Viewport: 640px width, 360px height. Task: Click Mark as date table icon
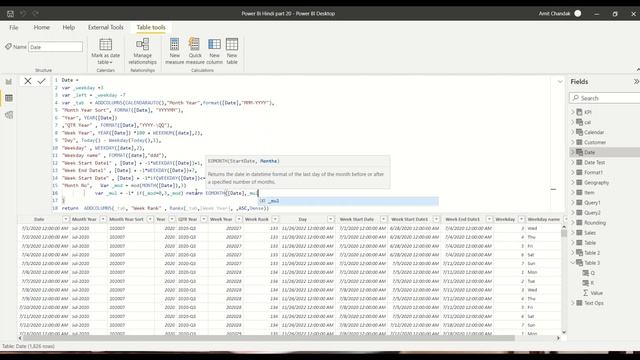point(105,44)
